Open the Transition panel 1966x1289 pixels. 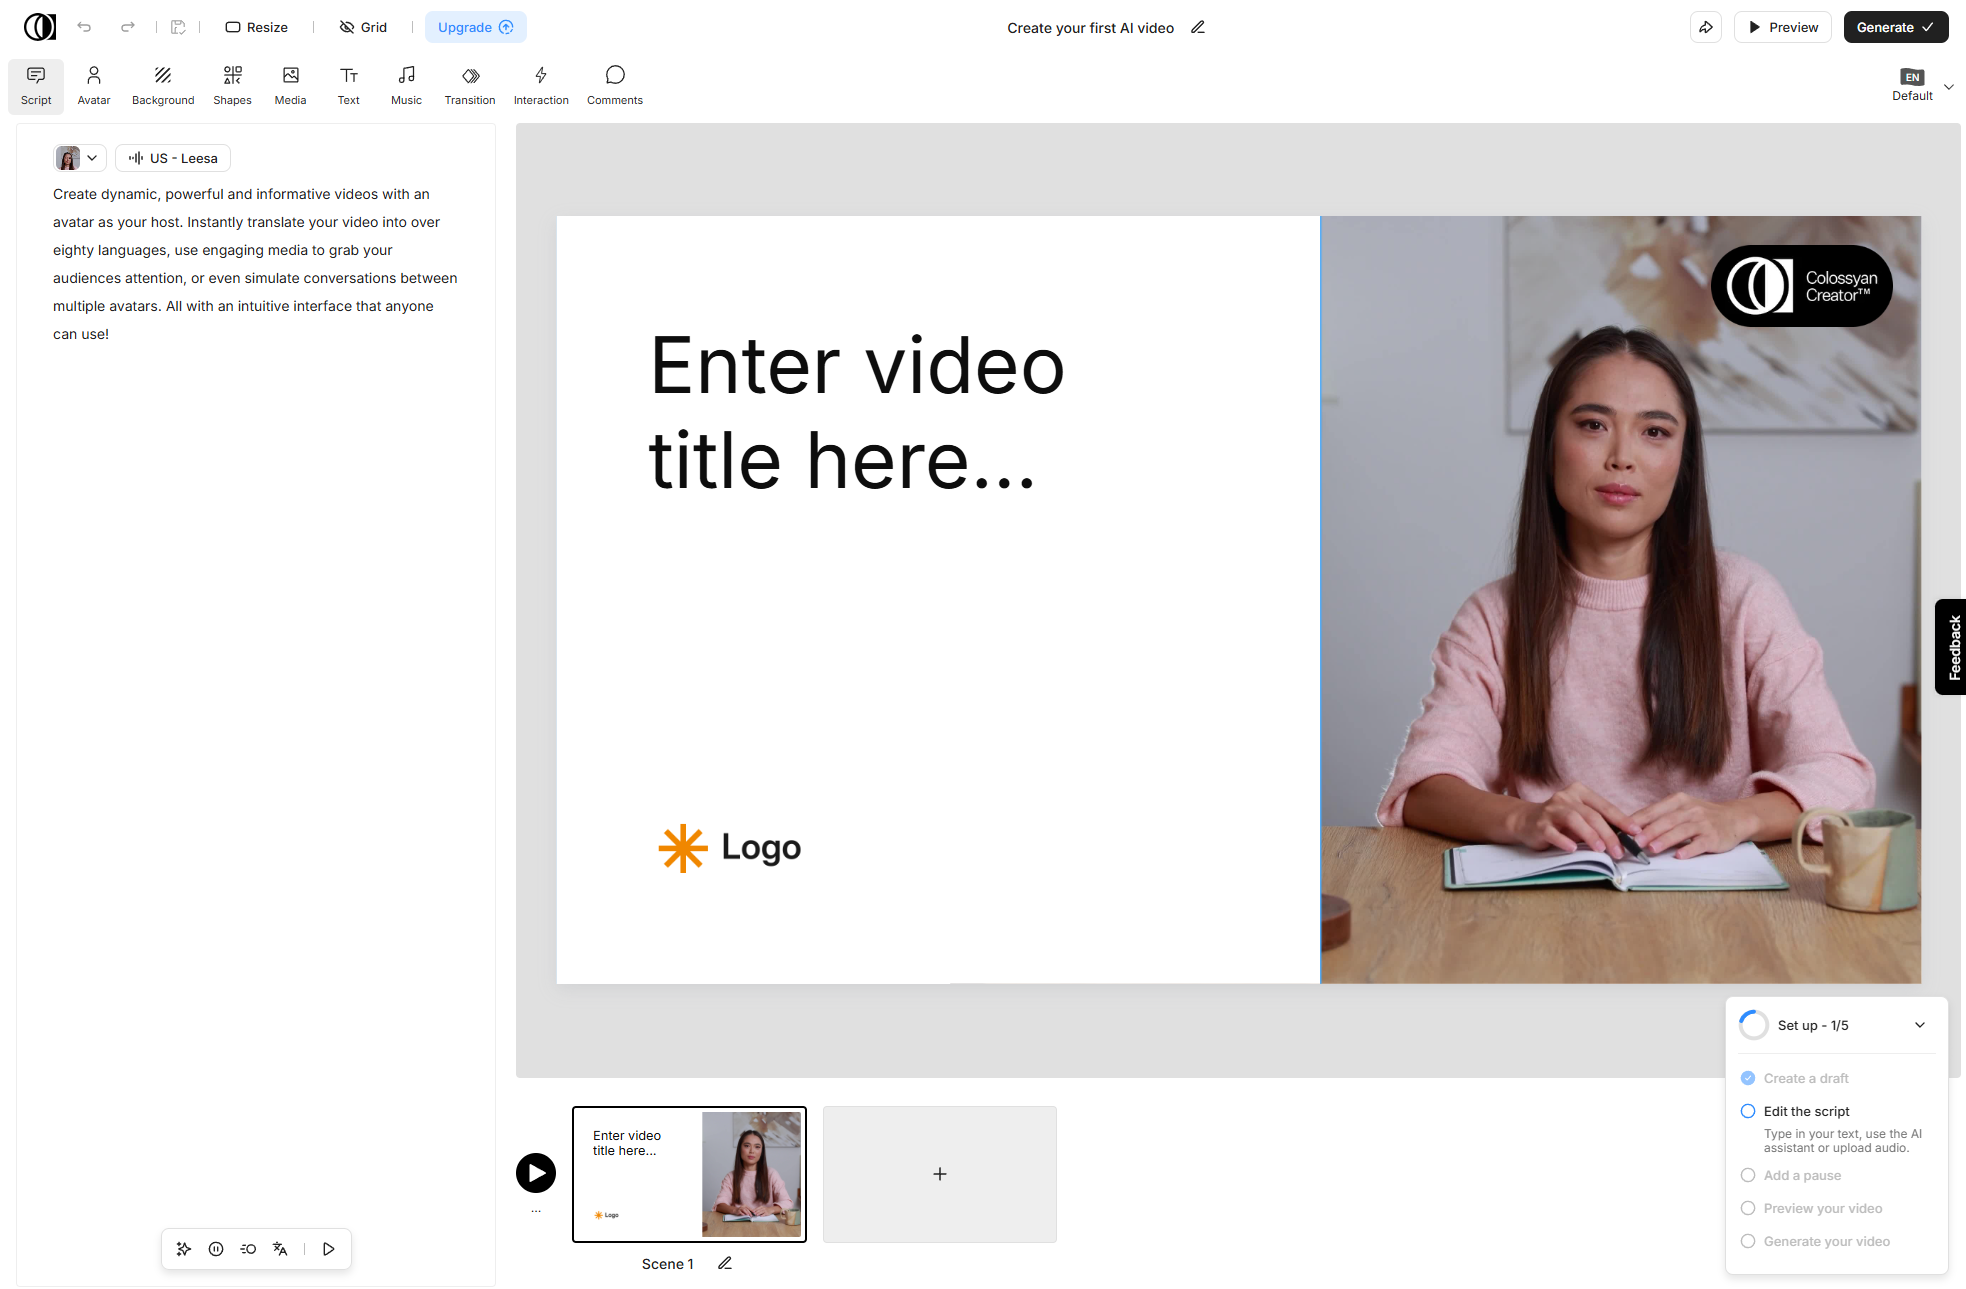470,85
